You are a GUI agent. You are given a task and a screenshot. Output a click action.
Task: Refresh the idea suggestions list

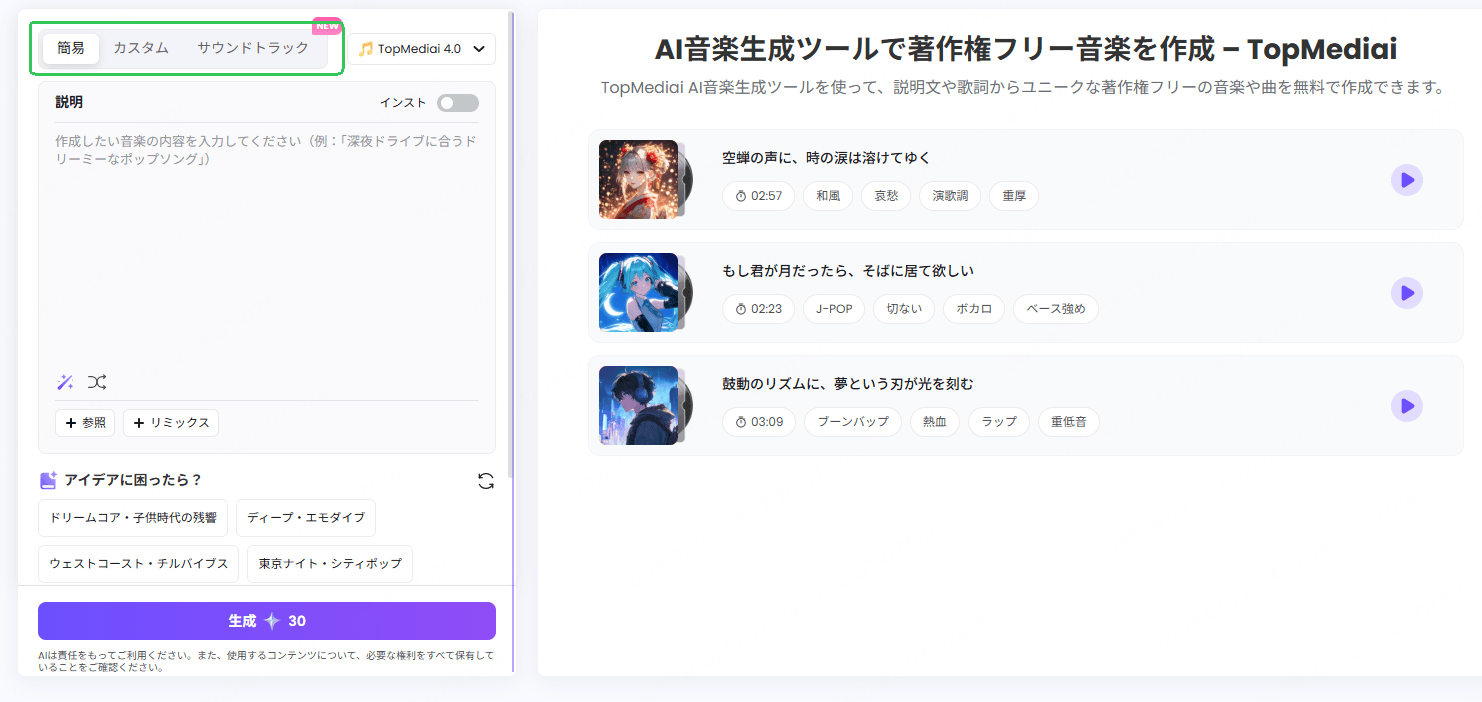(486, 481)
